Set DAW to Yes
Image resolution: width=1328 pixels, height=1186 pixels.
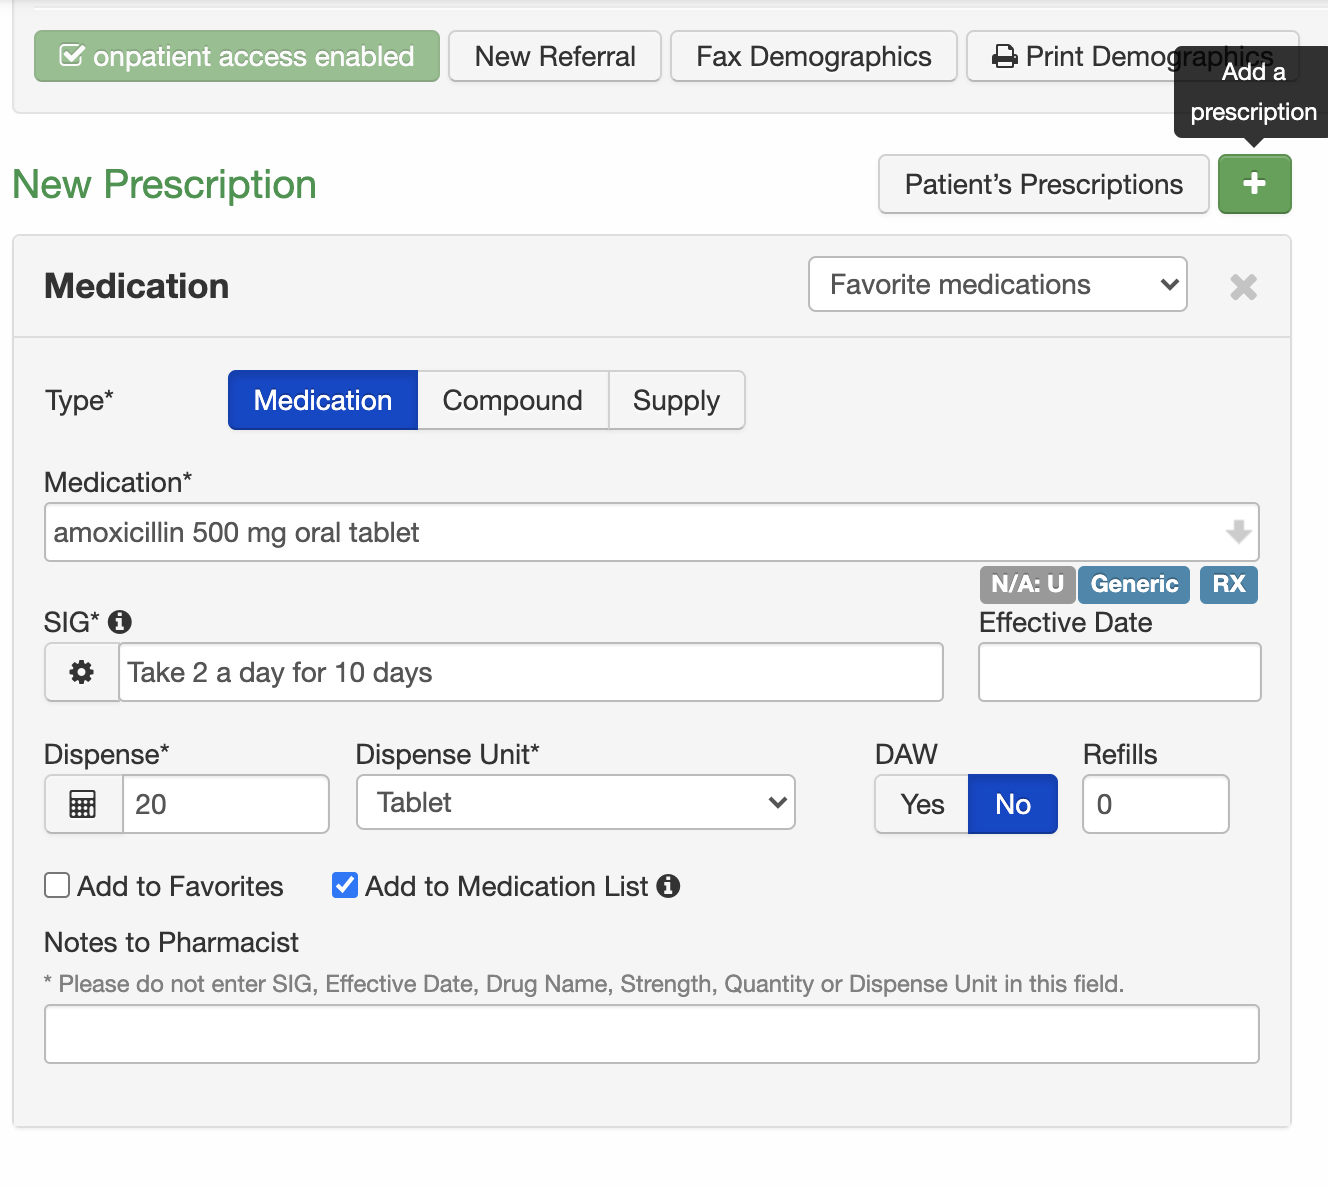[922, 804]
